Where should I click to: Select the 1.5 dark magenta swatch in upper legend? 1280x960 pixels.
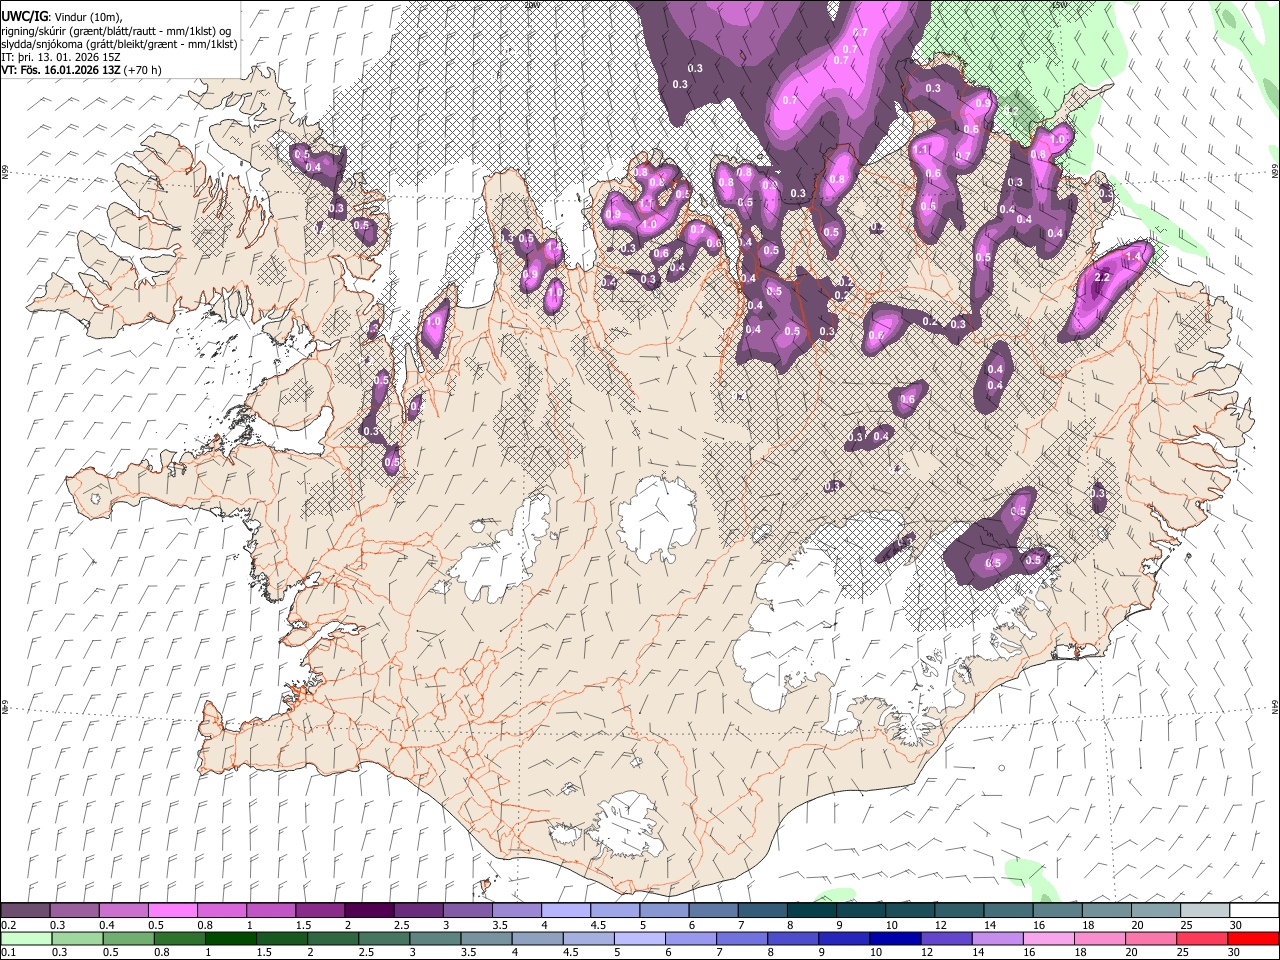pos(320,911)
